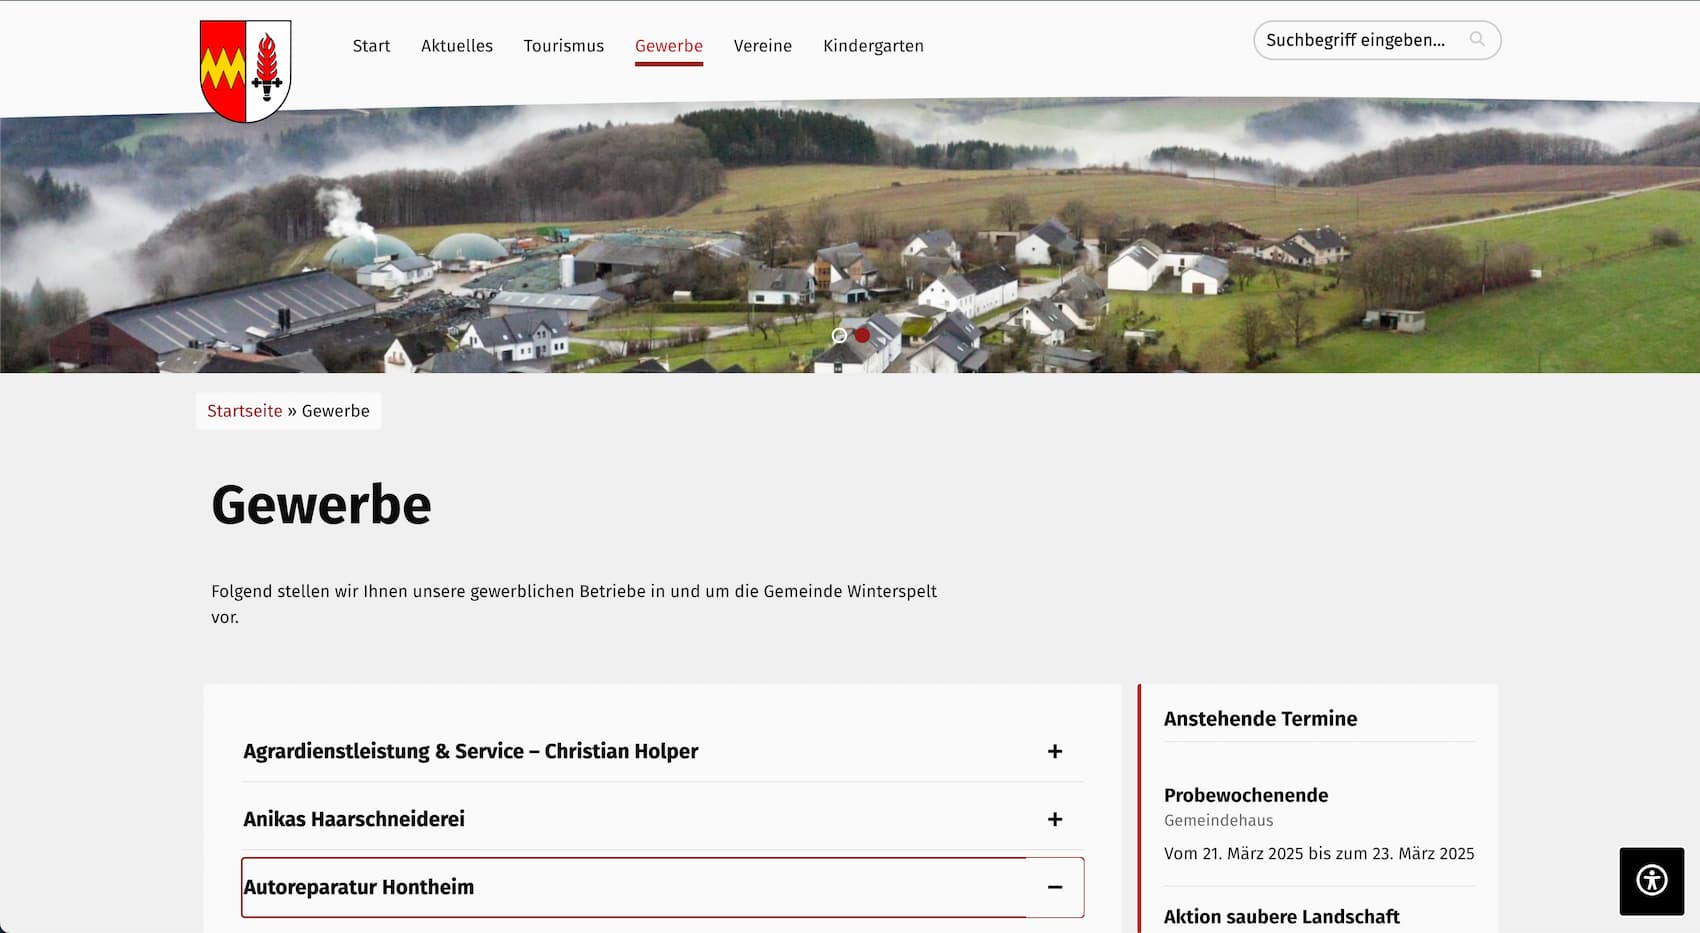Select the red second slider dot
The width and height of the screenshot is (1700, 933).
(862, 336)
